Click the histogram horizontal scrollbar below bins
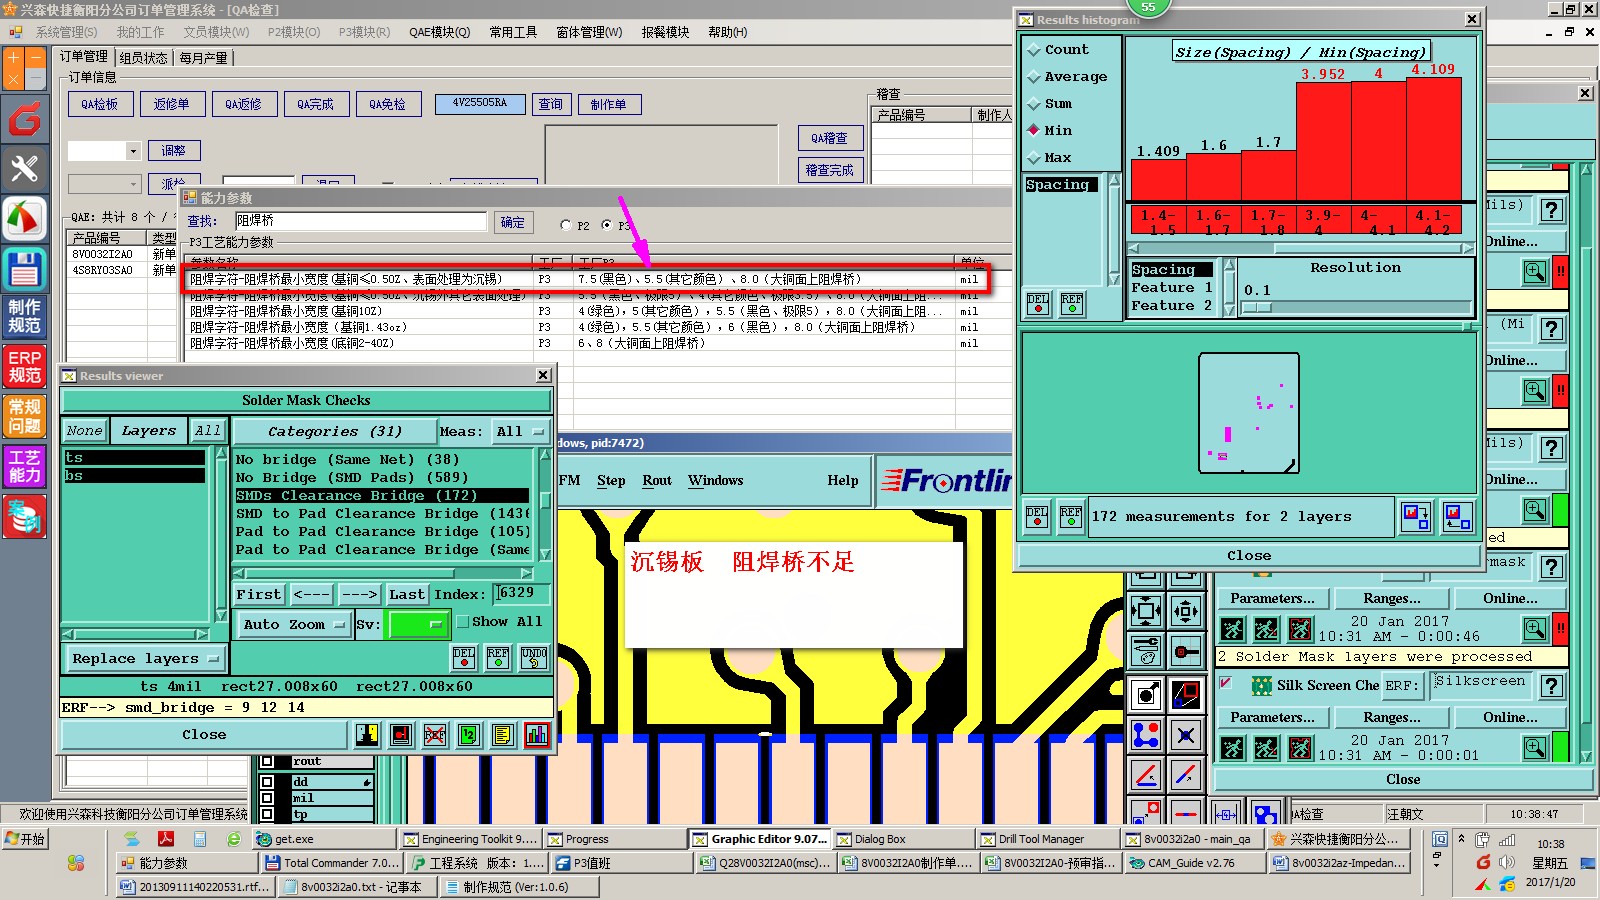The height and width of the screenshot is (900, 1600). 1301,248
